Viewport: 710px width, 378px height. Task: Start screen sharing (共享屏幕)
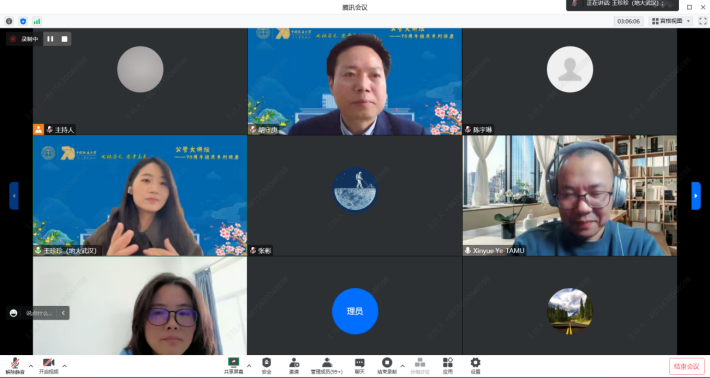[233, 366]
